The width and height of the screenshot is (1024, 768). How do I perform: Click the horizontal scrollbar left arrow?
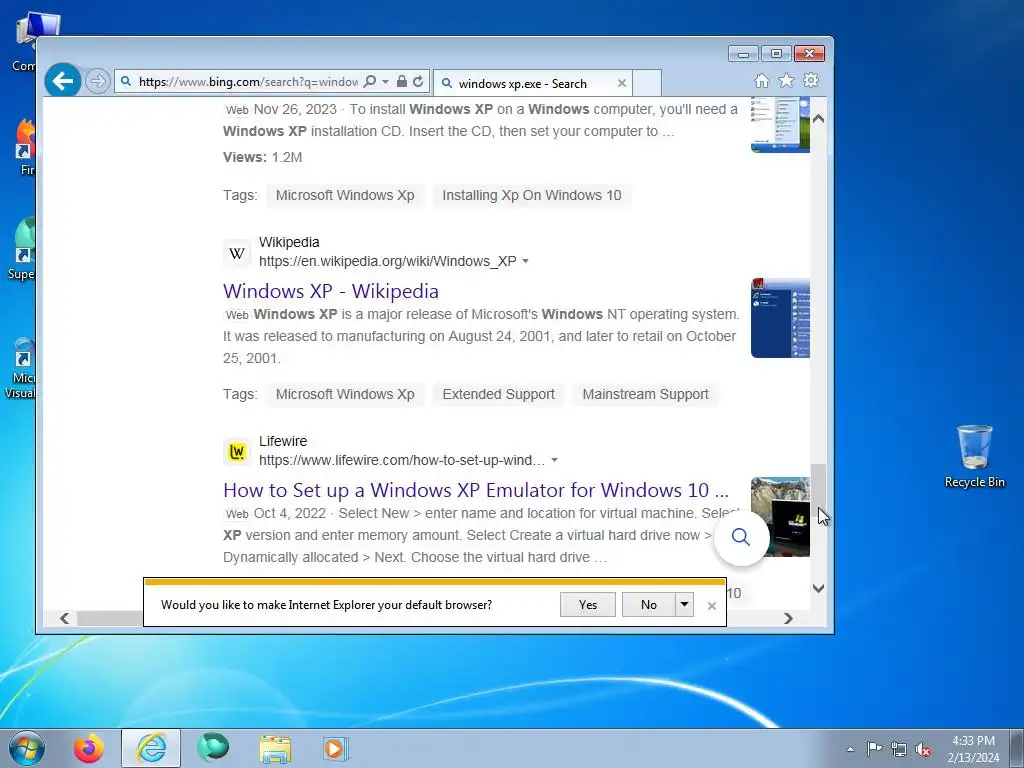[x=65, y=618]
